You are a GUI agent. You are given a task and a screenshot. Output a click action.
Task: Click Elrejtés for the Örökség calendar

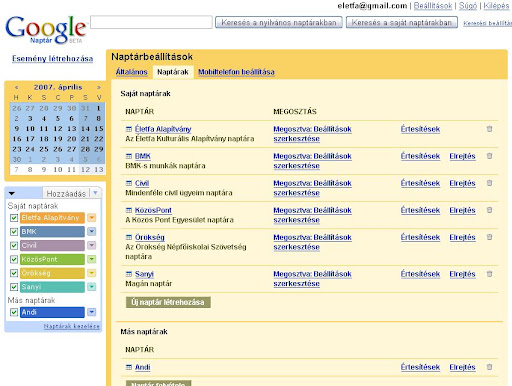pos(462,237)
